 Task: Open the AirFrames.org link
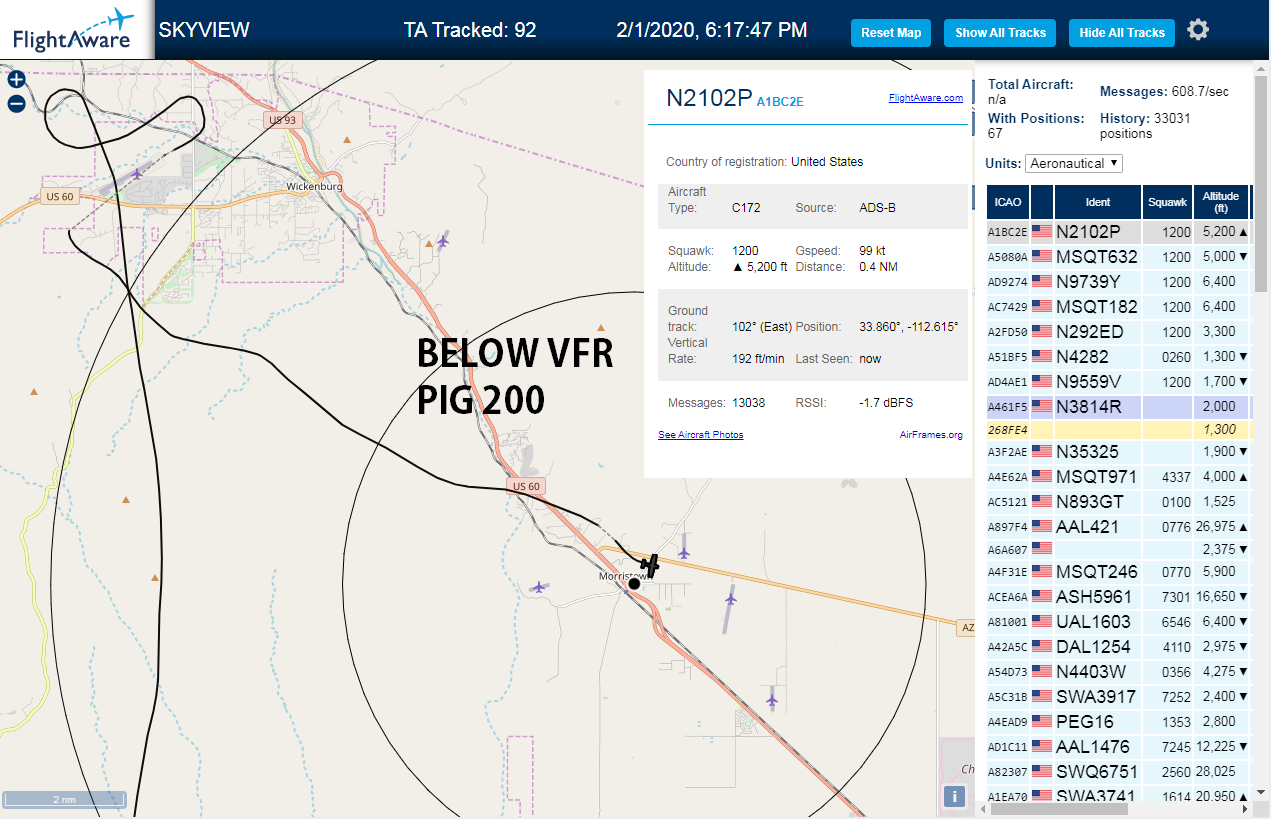coord(931,435)
